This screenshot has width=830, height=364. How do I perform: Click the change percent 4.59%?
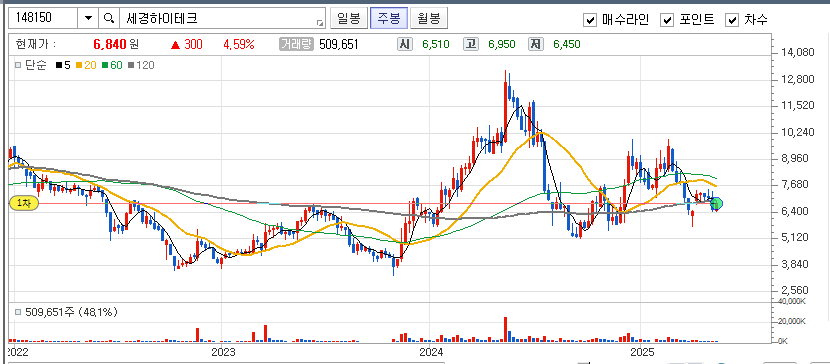[239, 44]
